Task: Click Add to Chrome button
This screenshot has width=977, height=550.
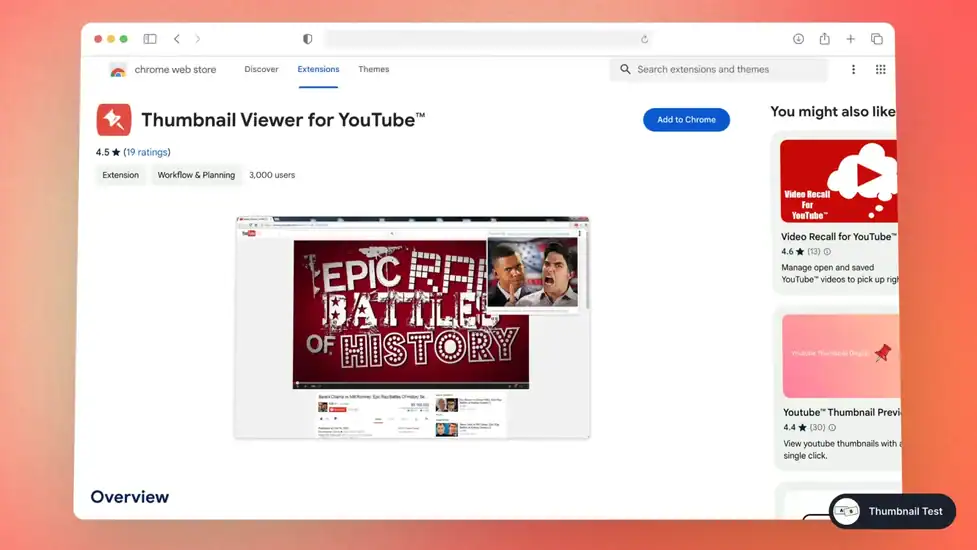Action: click(x=686, y=120)
